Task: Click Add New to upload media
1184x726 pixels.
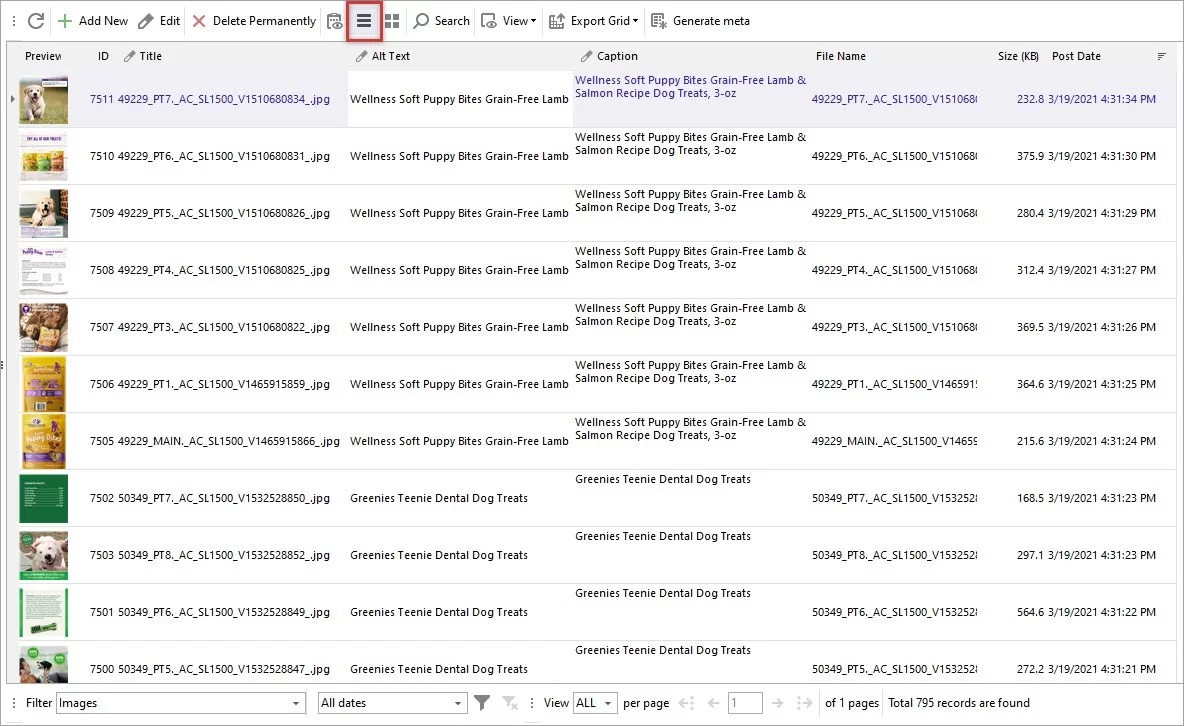Action: [x=93, y=20]
